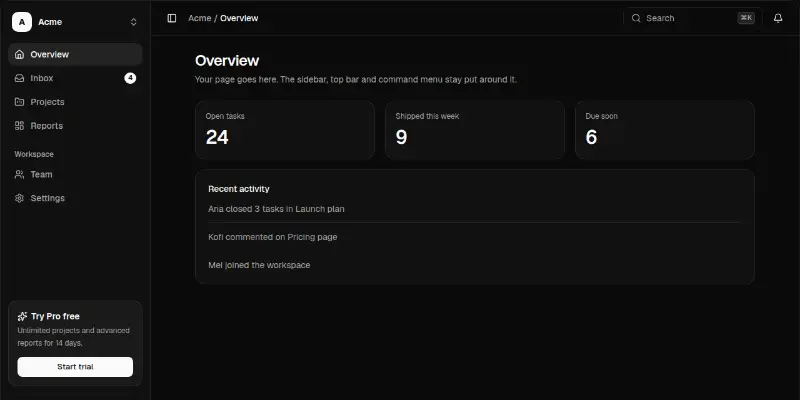The height and width of the screenshot is (400, 800).
Task: Click the Projects folder icon
Action: tap(19, 102)
